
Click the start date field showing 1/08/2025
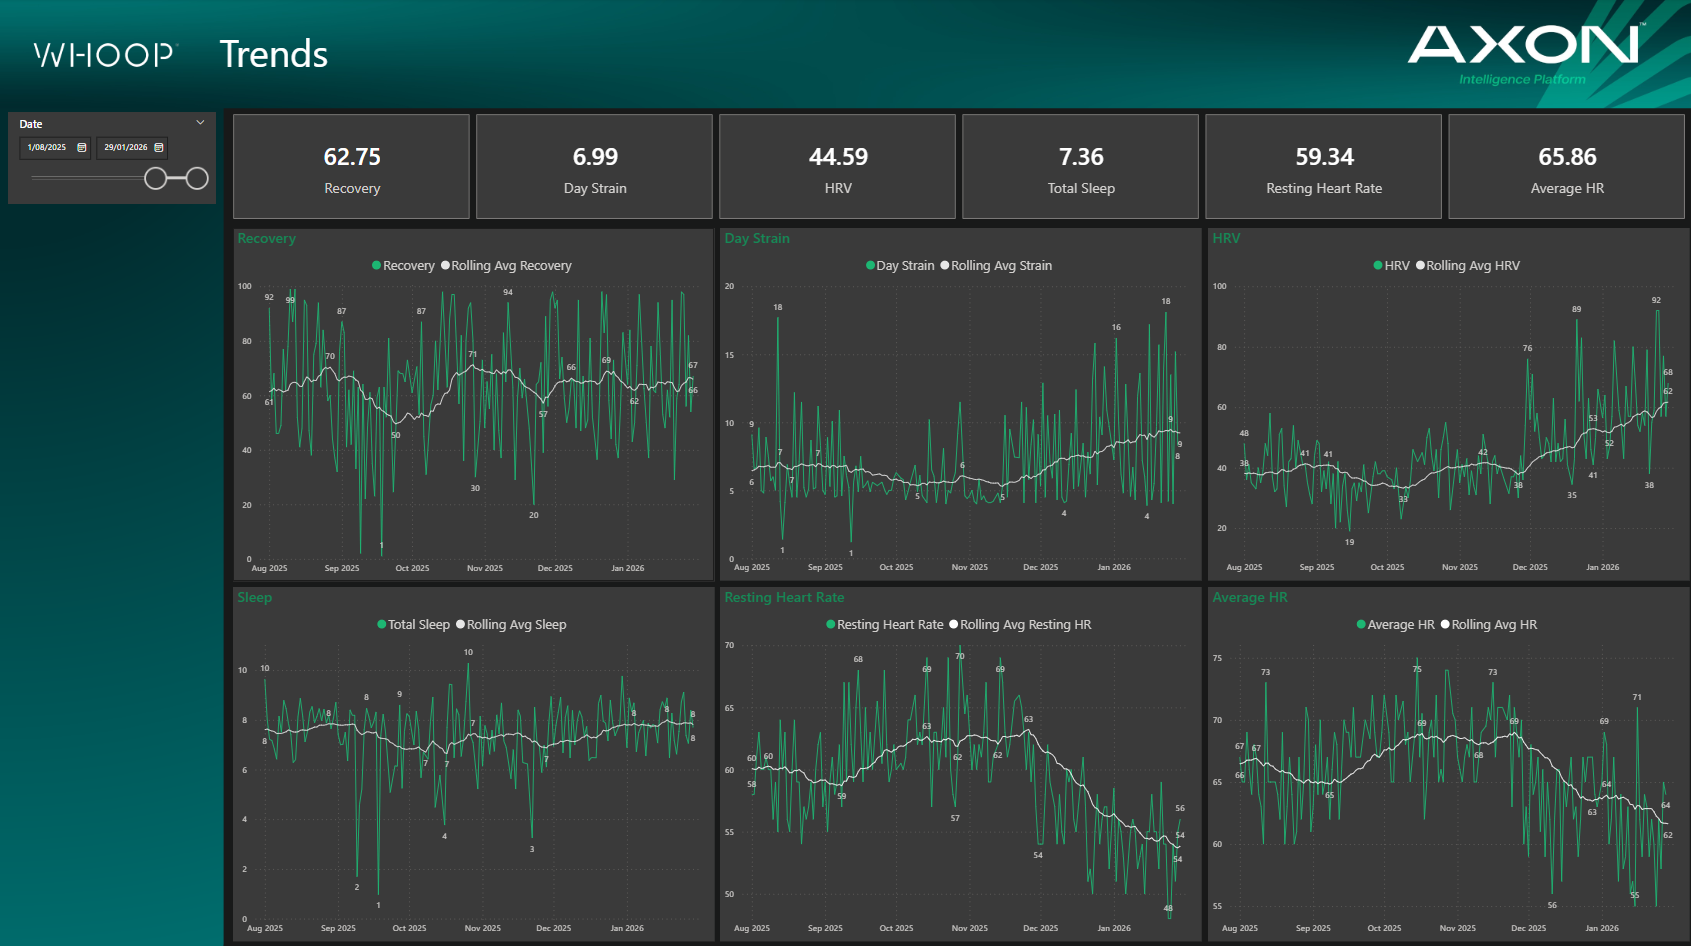pos(48,147)
